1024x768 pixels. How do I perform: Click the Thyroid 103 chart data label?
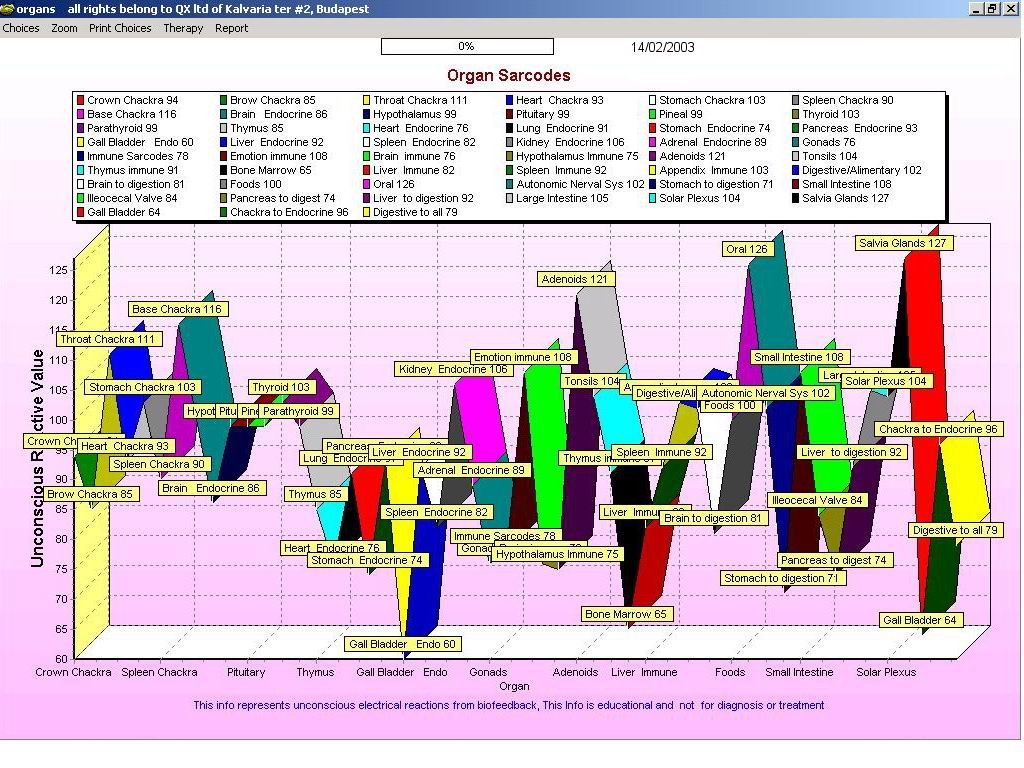point(281,387)
